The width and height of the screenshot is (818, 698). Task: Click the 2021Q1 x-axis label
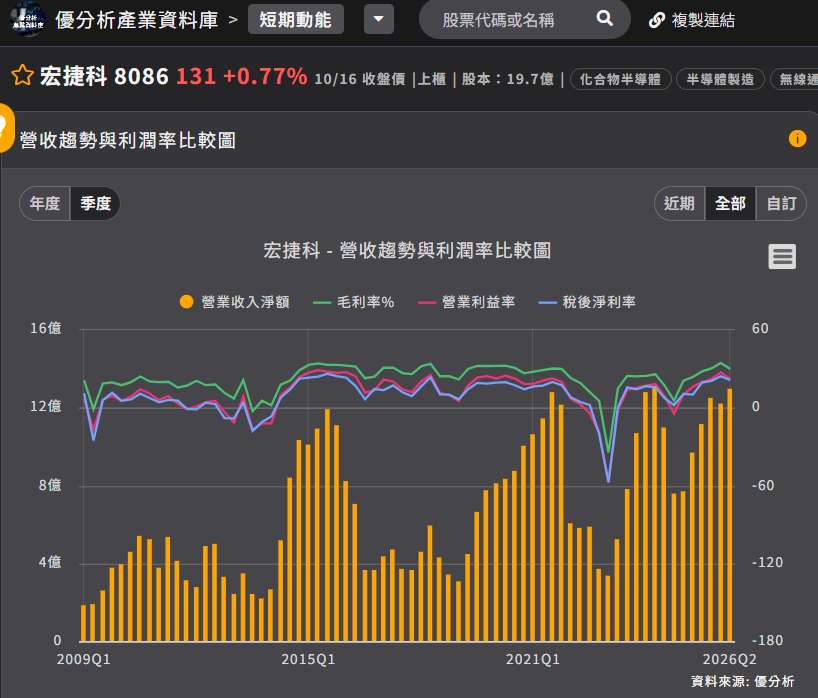click(x=533, y=659)
